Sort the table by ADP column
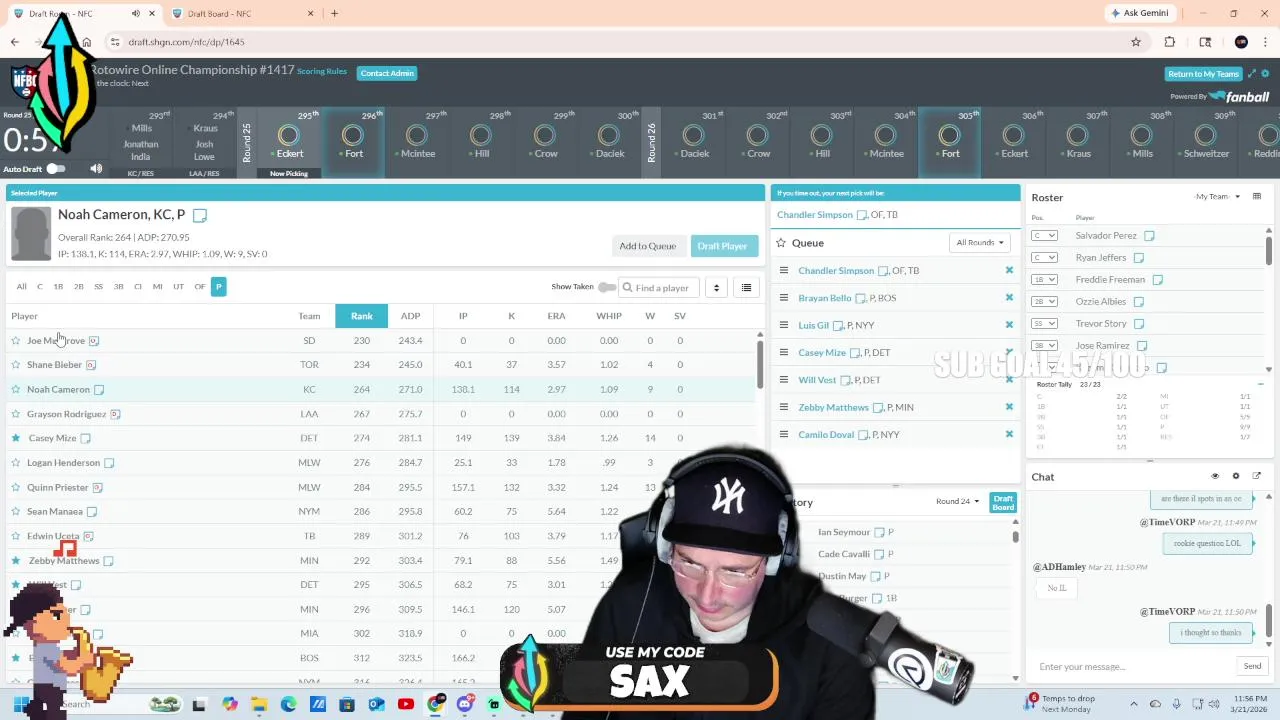 tap(410, 316)
